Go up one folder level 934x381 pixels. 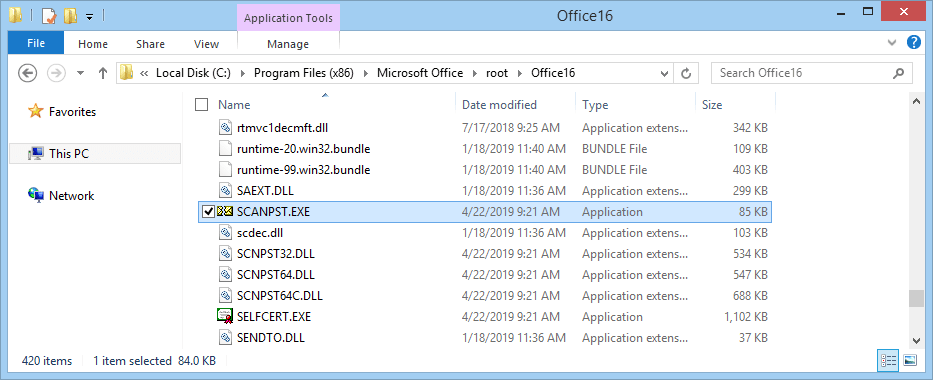tap(102, 73)
